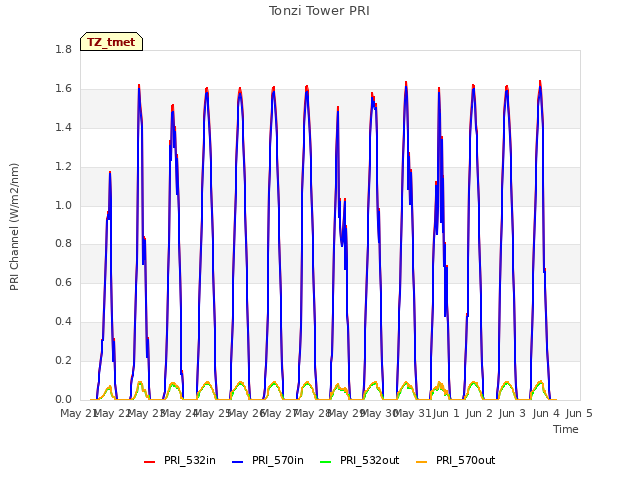Click the 1.4 y-axis tick label
Viewport: 640px width, 480px height.
pyautogui.click(x=63, y=127)
